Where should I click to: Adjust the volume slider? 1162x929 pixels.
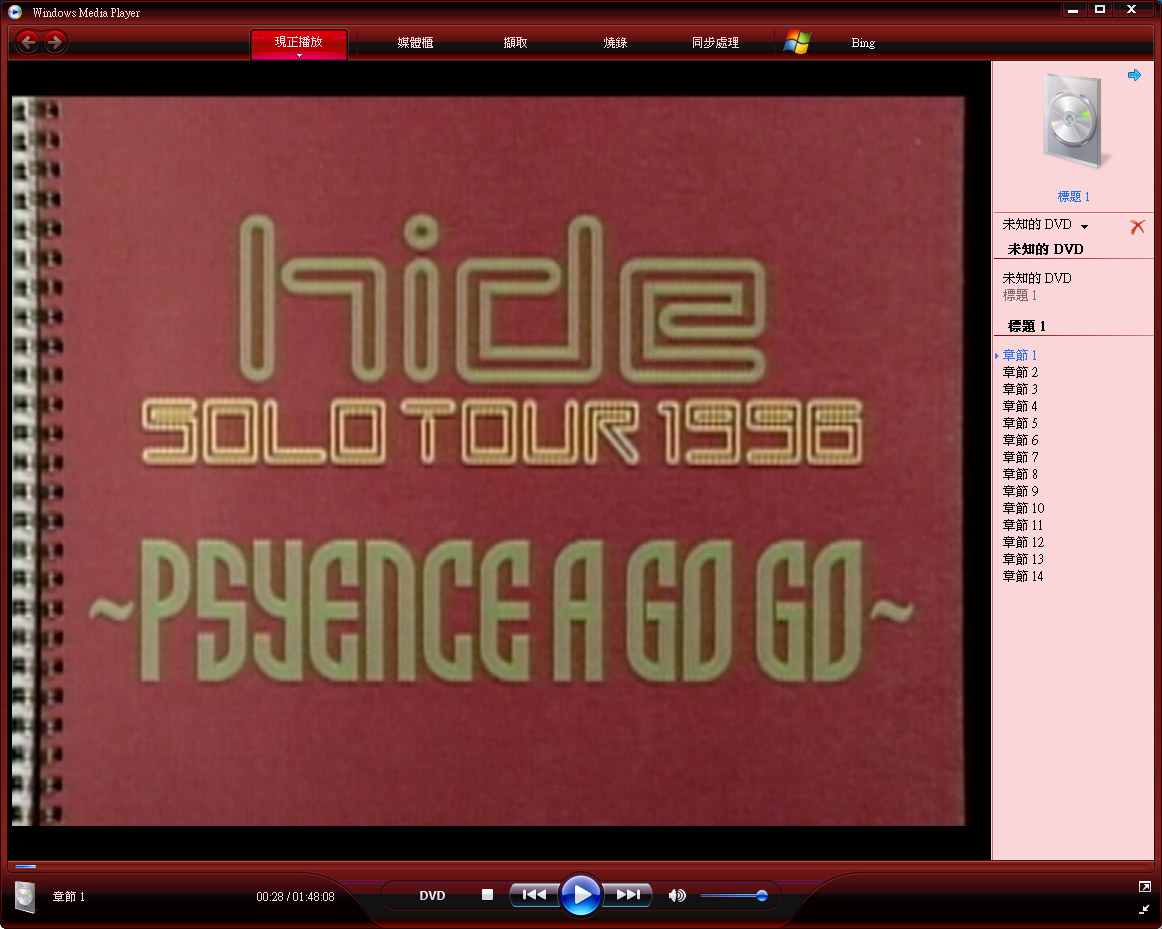click(x=733, y=896)
